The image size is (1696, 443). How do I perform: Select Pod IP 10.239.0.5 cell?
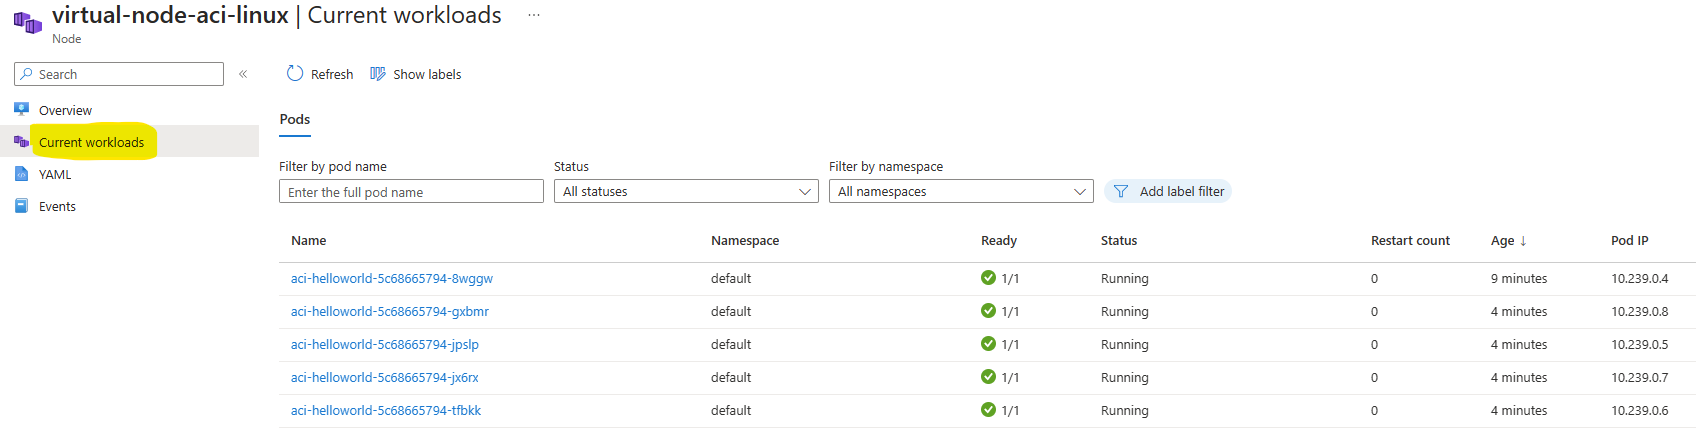1640,345
